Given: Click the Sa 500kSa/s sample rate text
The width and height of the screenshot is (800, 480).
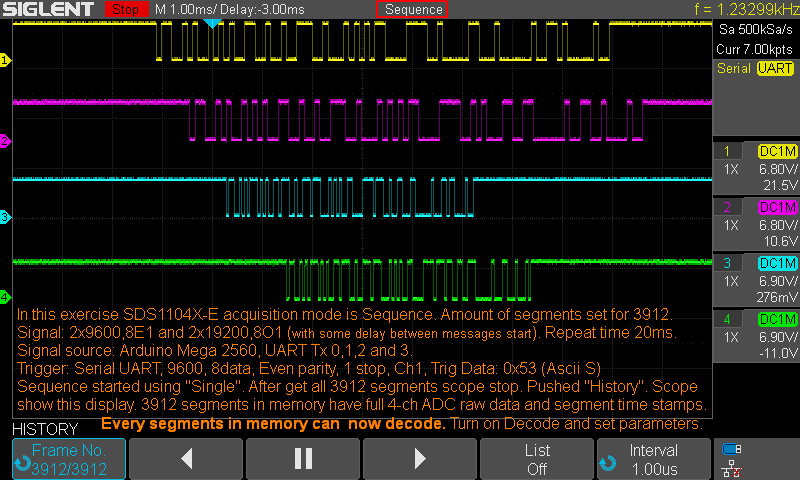Looking at the screenshot, I should (755, 30).
